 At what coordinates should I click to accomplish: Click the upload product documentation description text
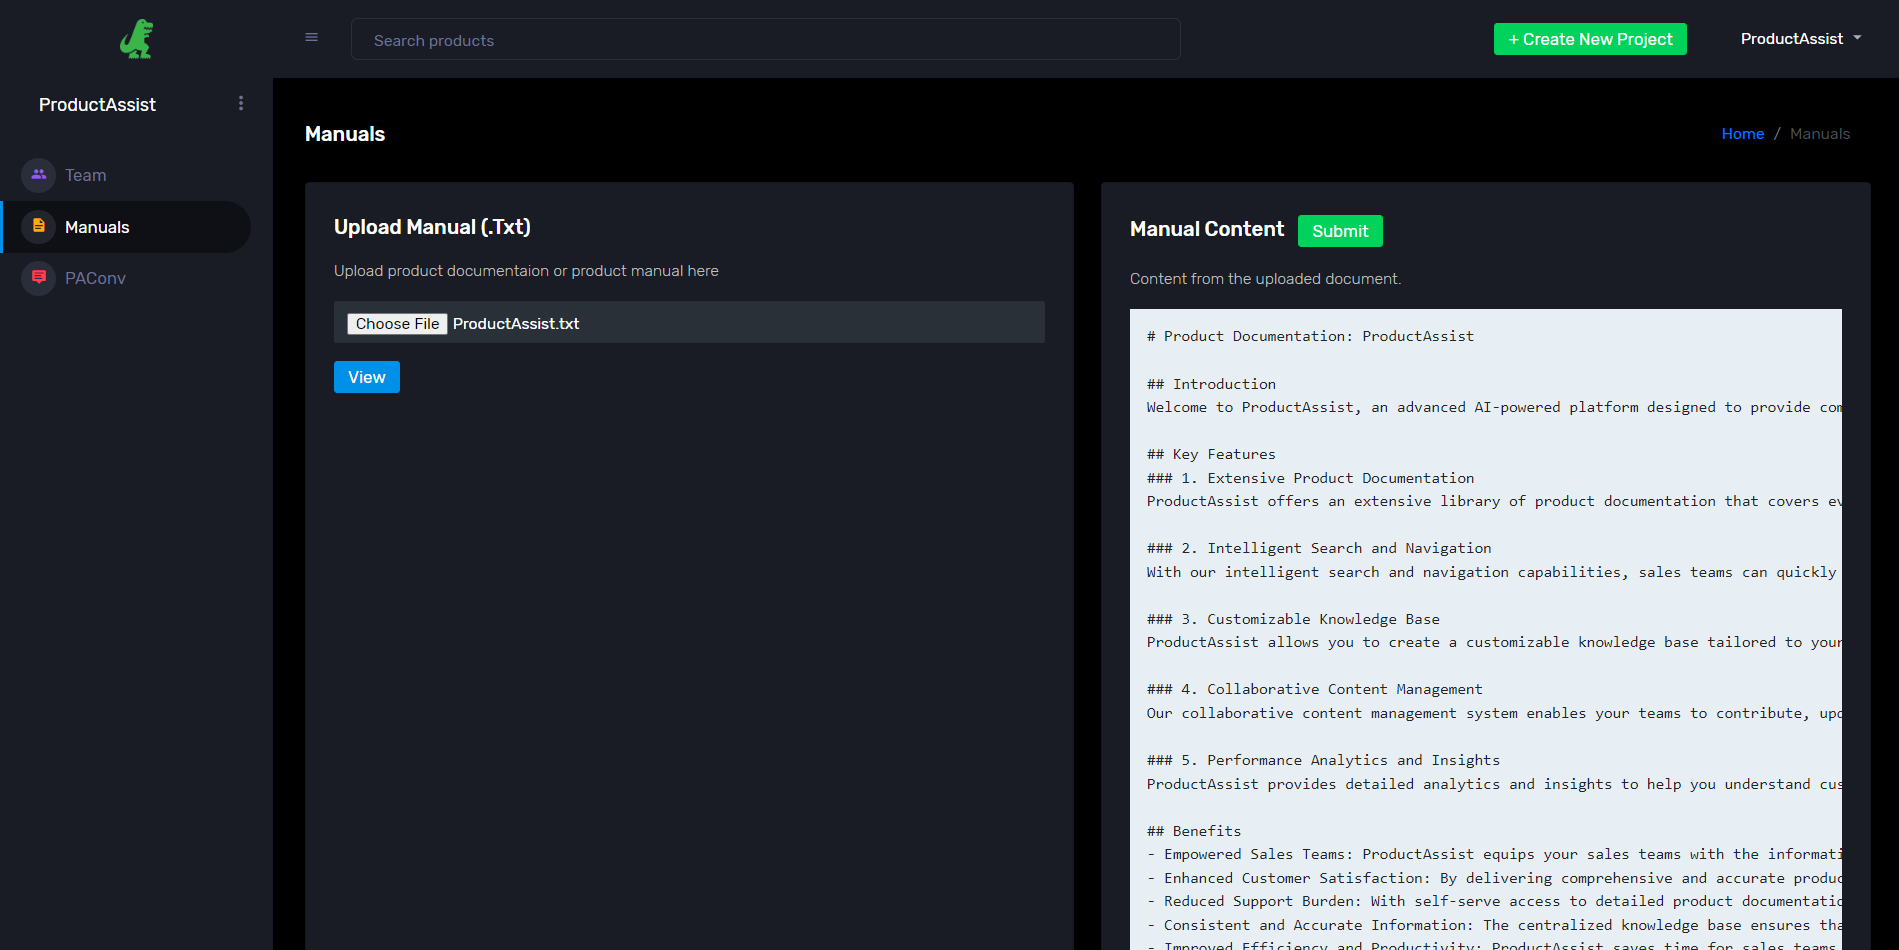tap(526, 271)
